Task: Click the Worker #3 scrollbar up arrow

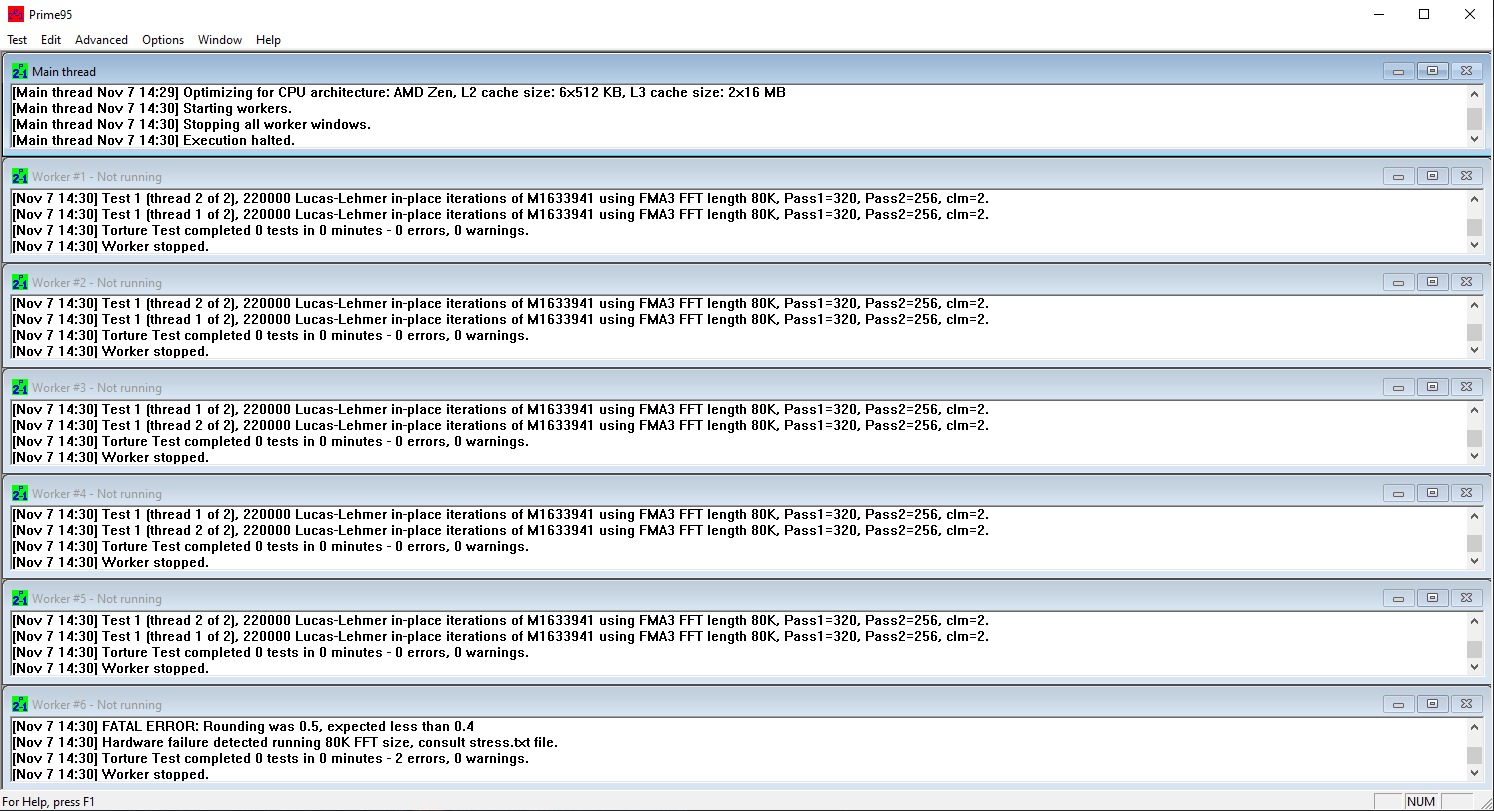Action: [1474, 410]
